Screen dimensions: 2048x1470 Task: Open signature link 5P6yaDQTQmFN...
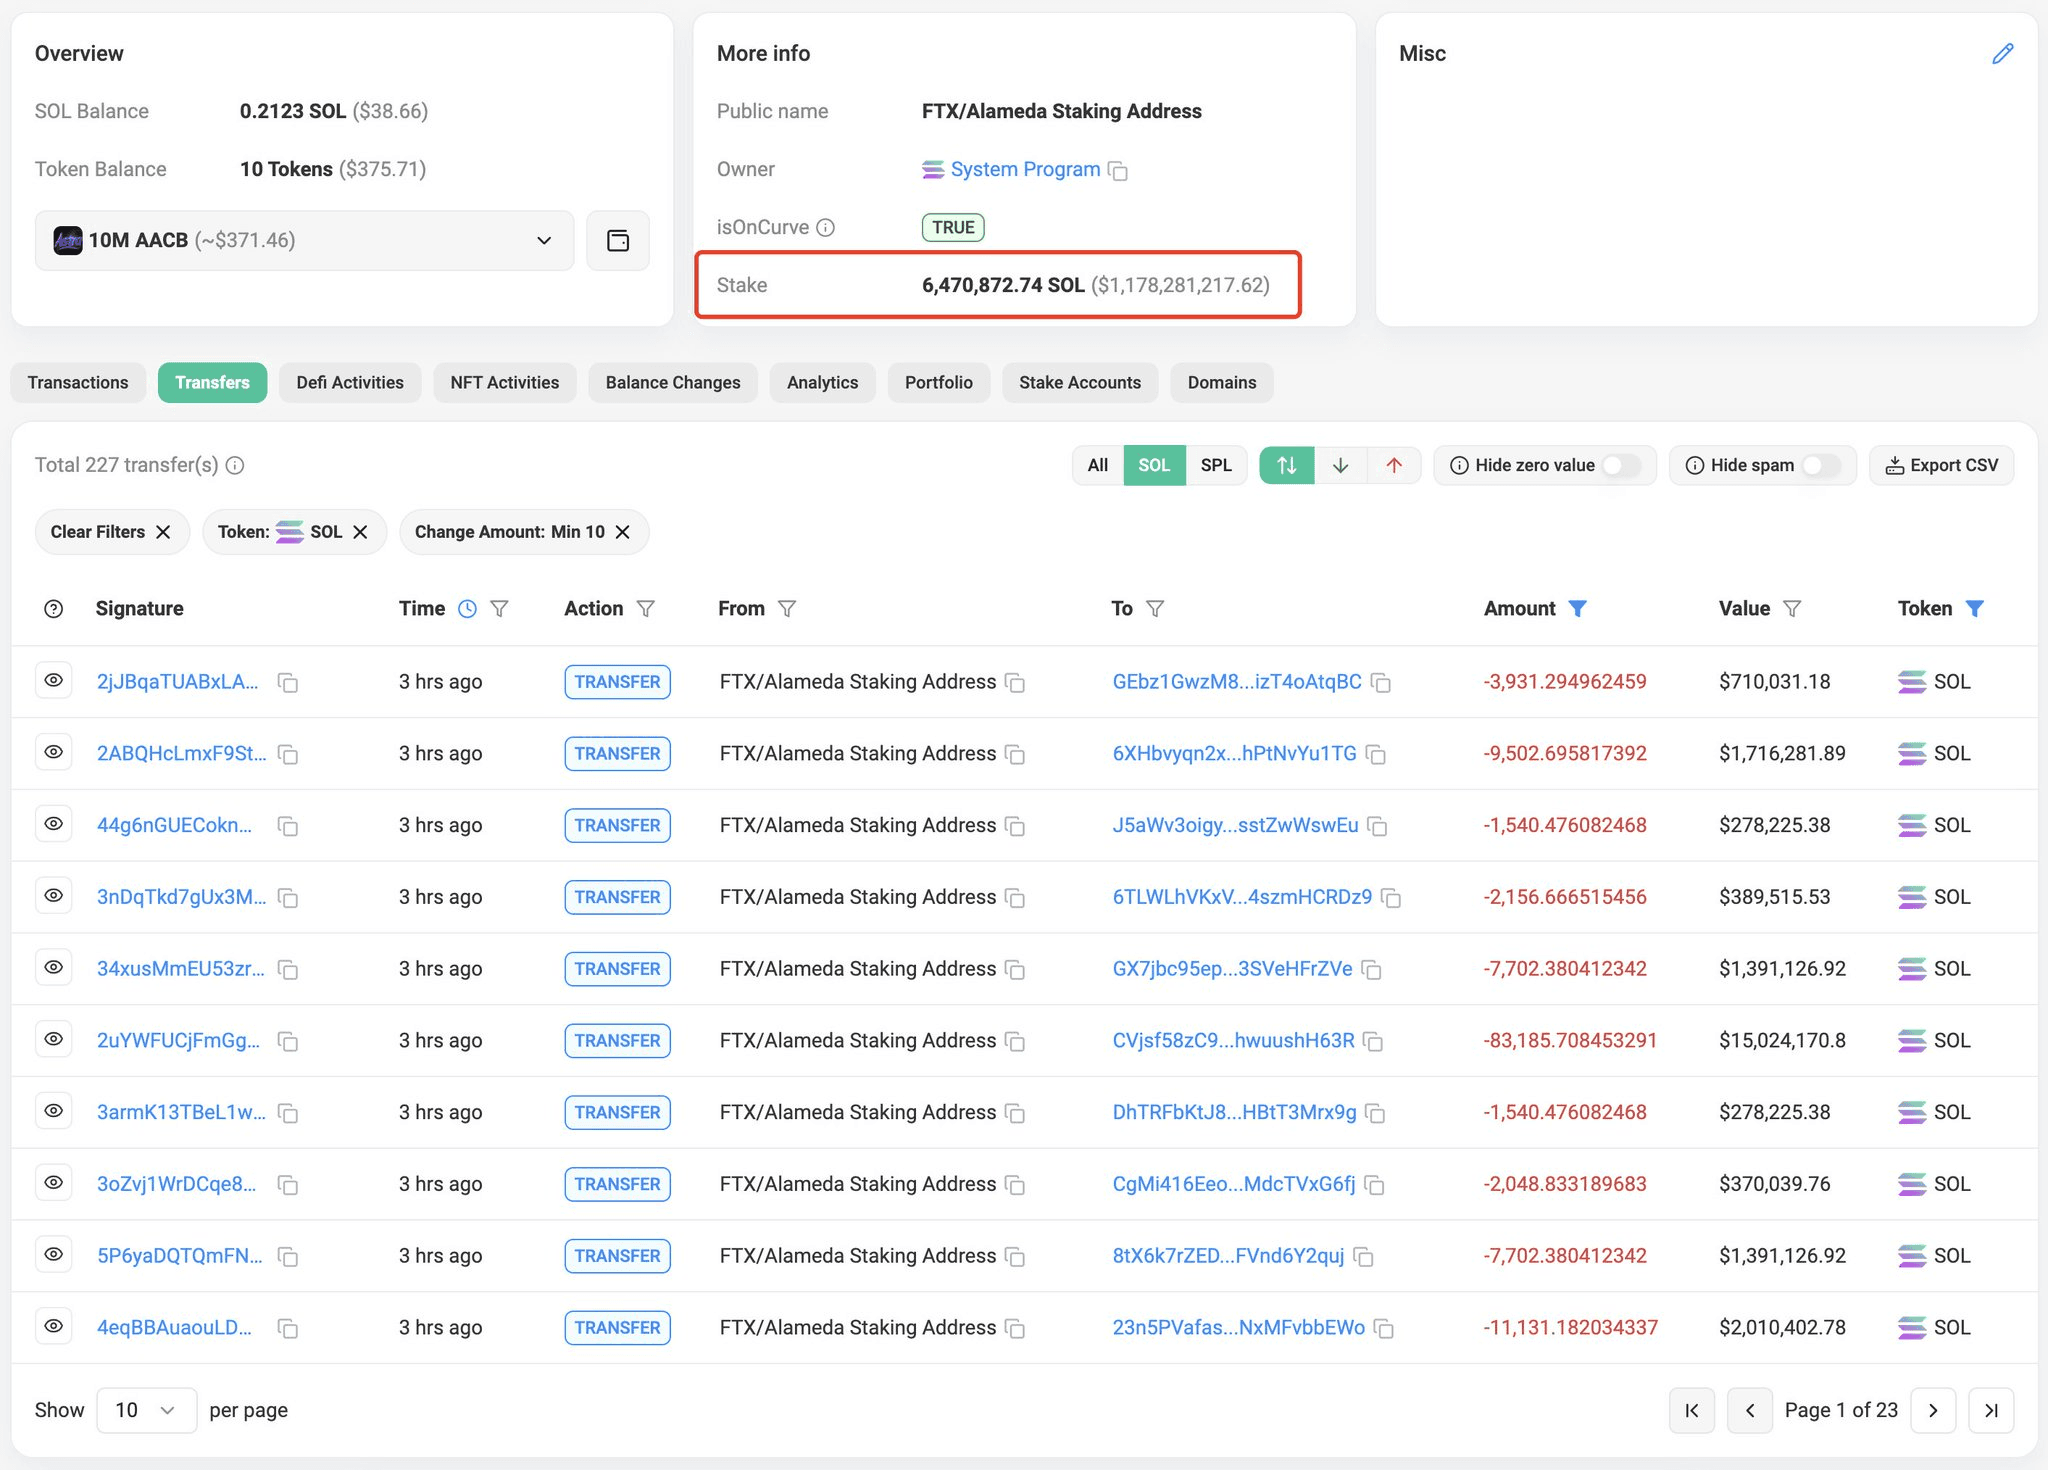[180, 1256]
